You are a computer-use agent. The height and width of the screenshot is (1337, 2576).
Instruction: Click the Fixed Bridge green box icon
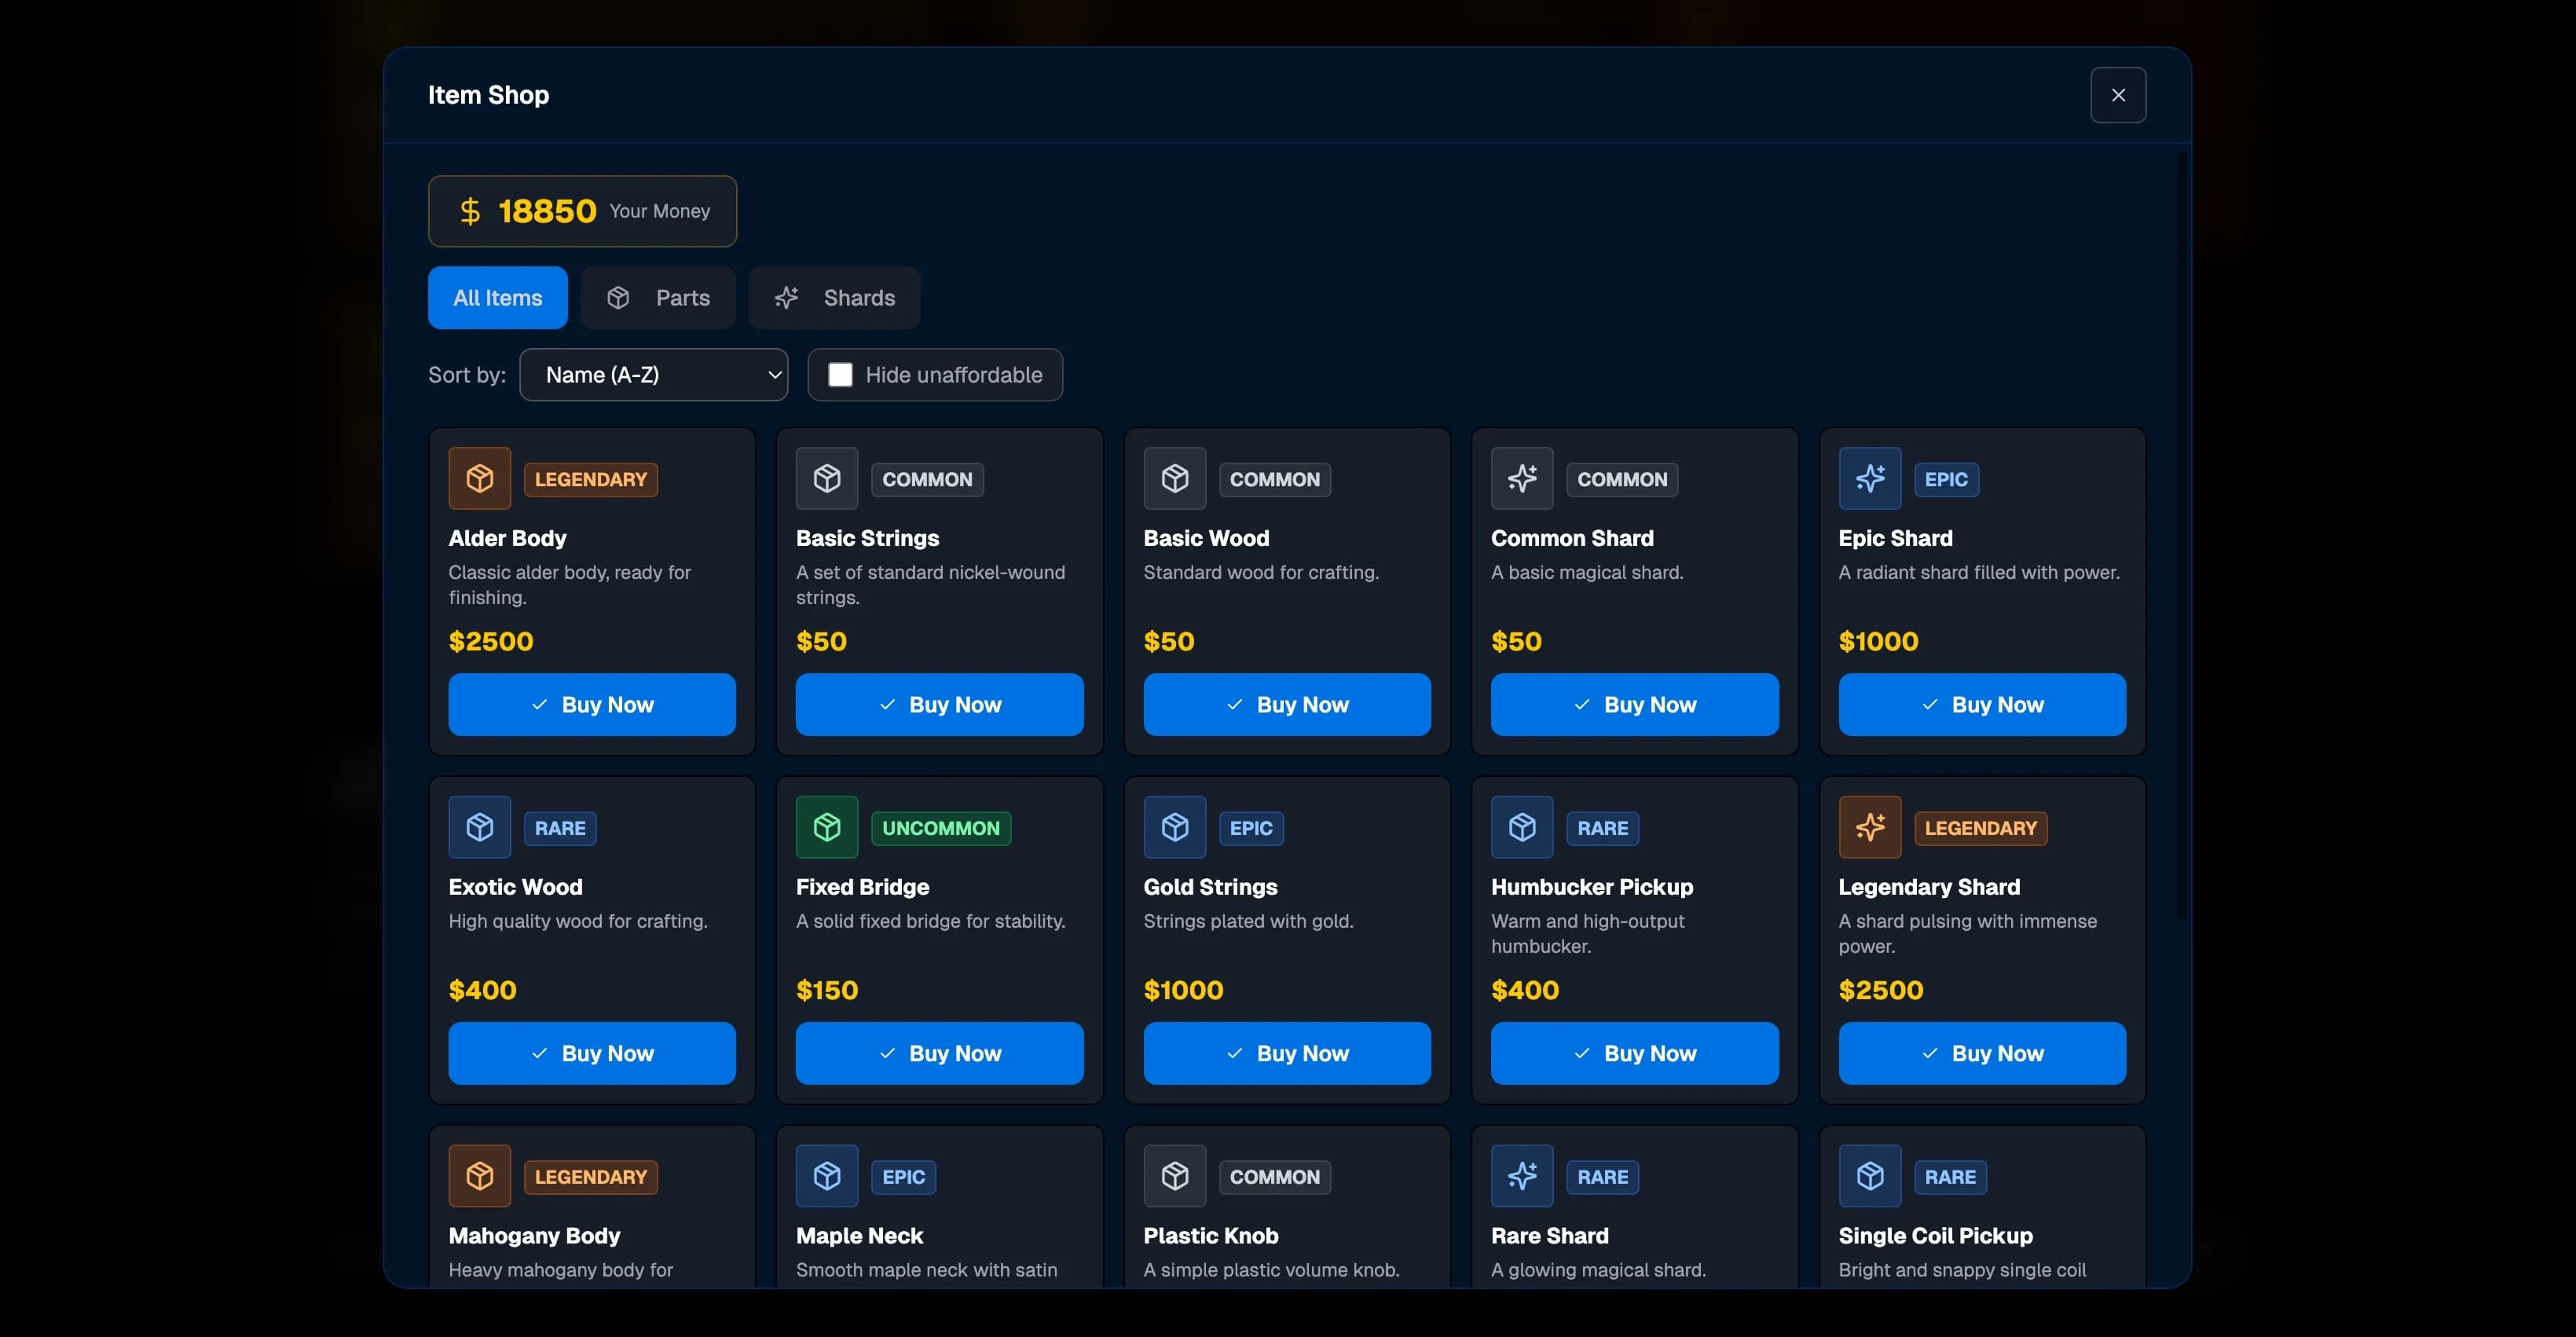pyautogui.click(x=827, y=827)
